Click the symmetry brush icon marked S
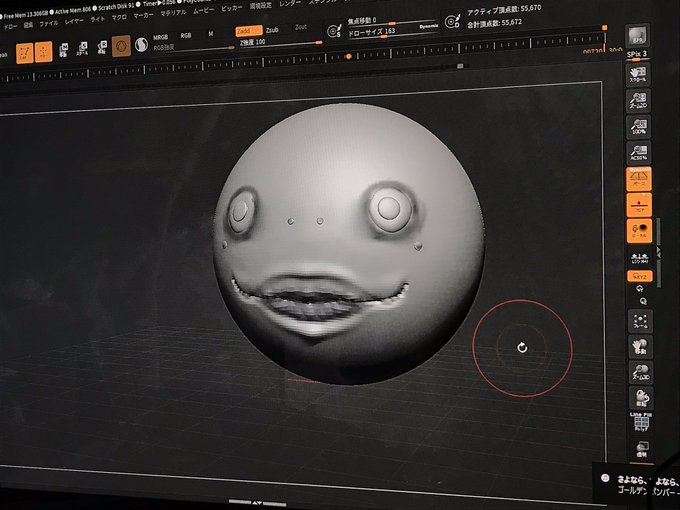This screenshot has width=680, height=510. (334, 31)
